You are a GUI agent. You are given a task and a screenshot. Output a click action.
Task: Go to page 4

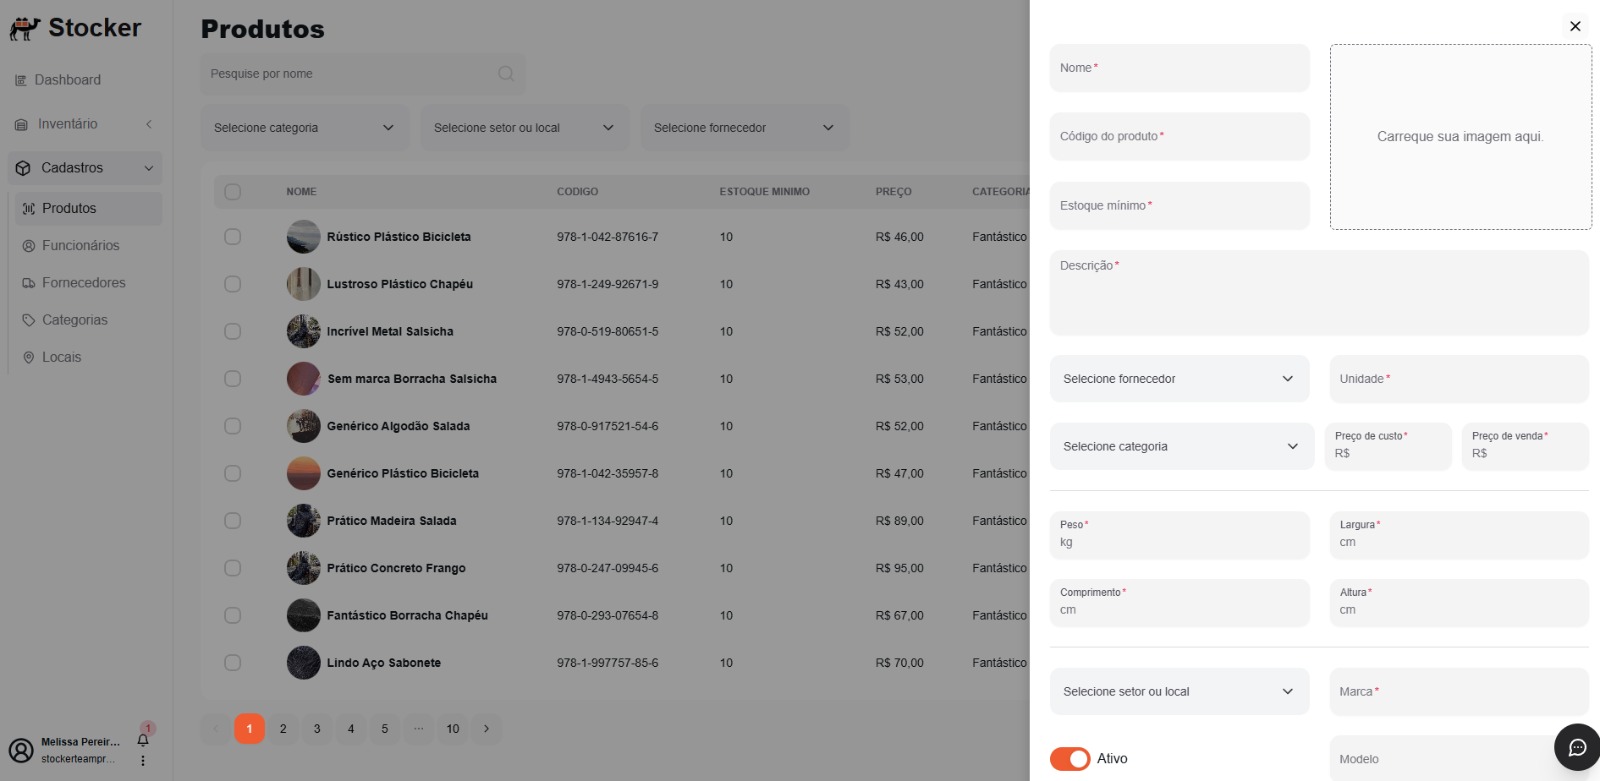[x=351, y=729]
